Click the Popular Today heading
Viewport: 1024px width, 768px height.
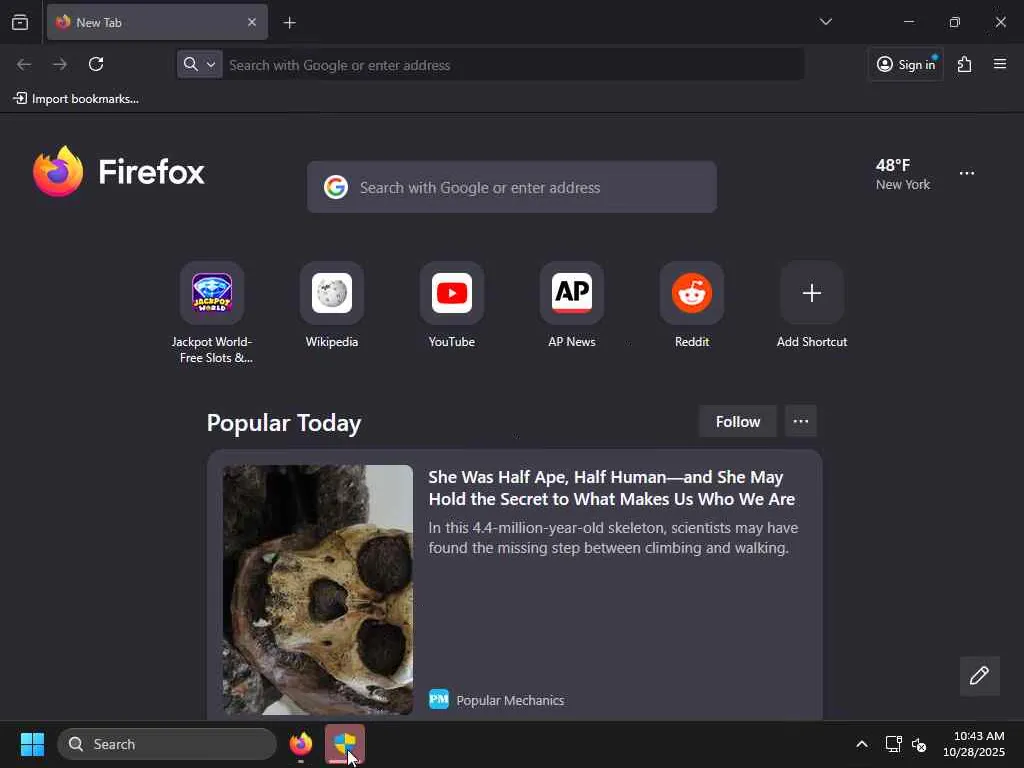click(284, 423)
